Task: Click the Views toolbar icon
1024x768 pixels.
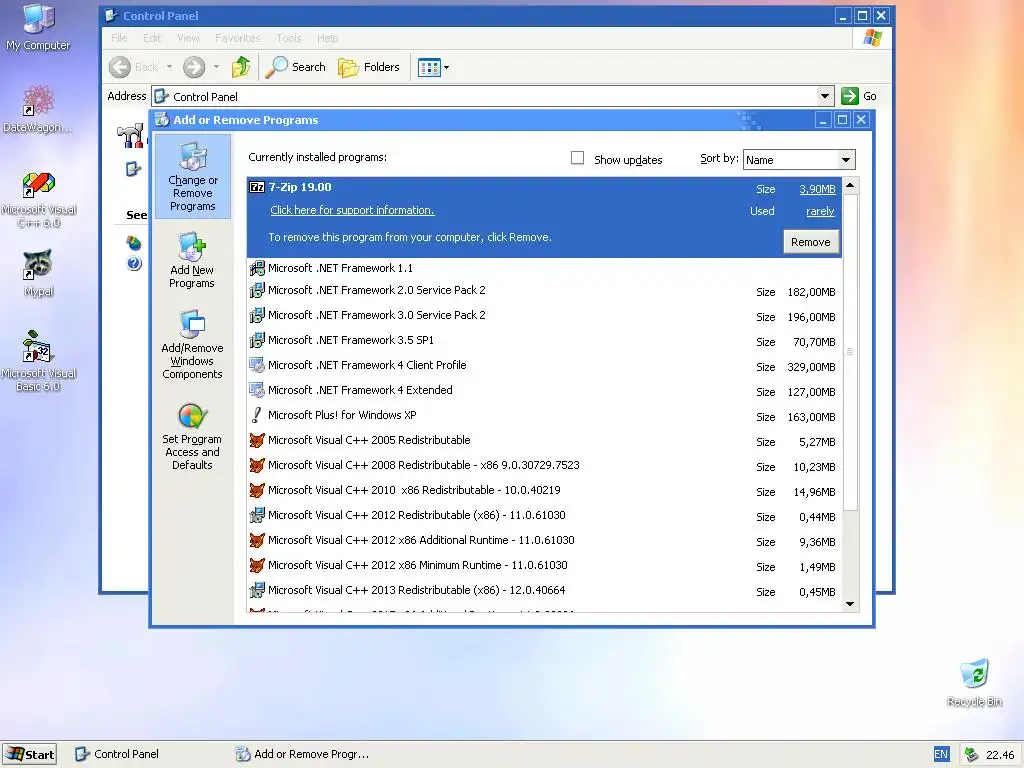Action: [429, 67]
